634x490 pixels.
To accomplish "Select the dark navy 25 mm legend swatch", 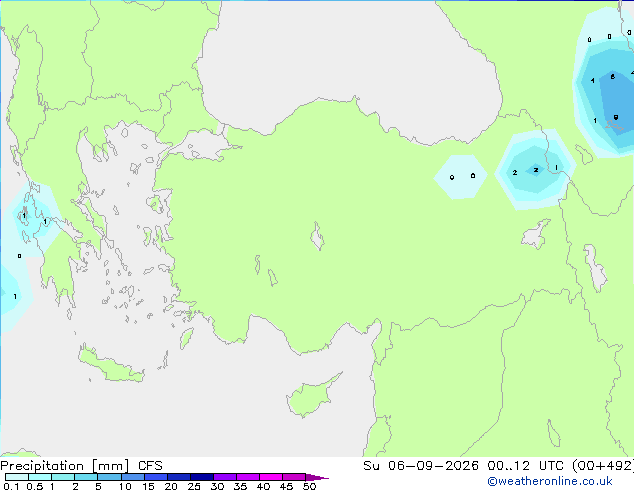I will pos(202,477).
